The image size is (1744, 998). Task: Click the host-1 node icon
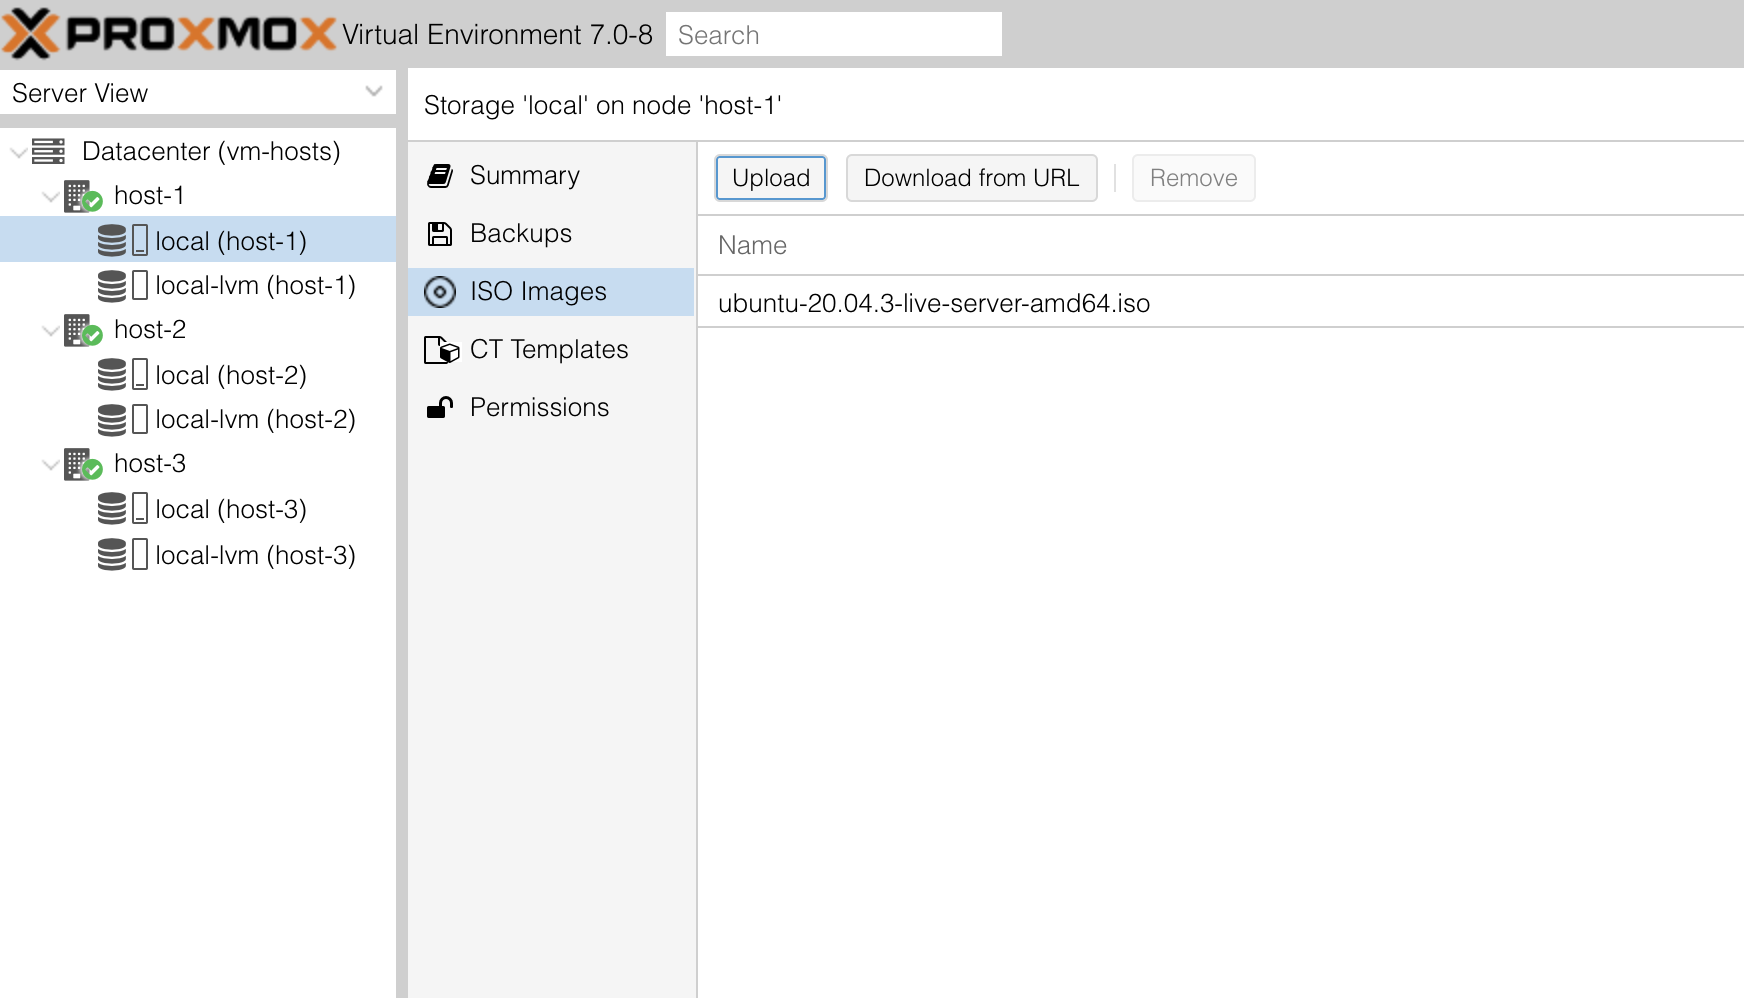click(83, 196)
